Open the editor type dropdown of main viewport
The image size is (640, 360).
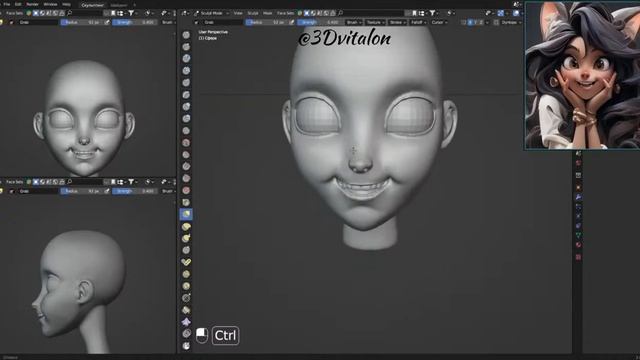tap(184, 13)
